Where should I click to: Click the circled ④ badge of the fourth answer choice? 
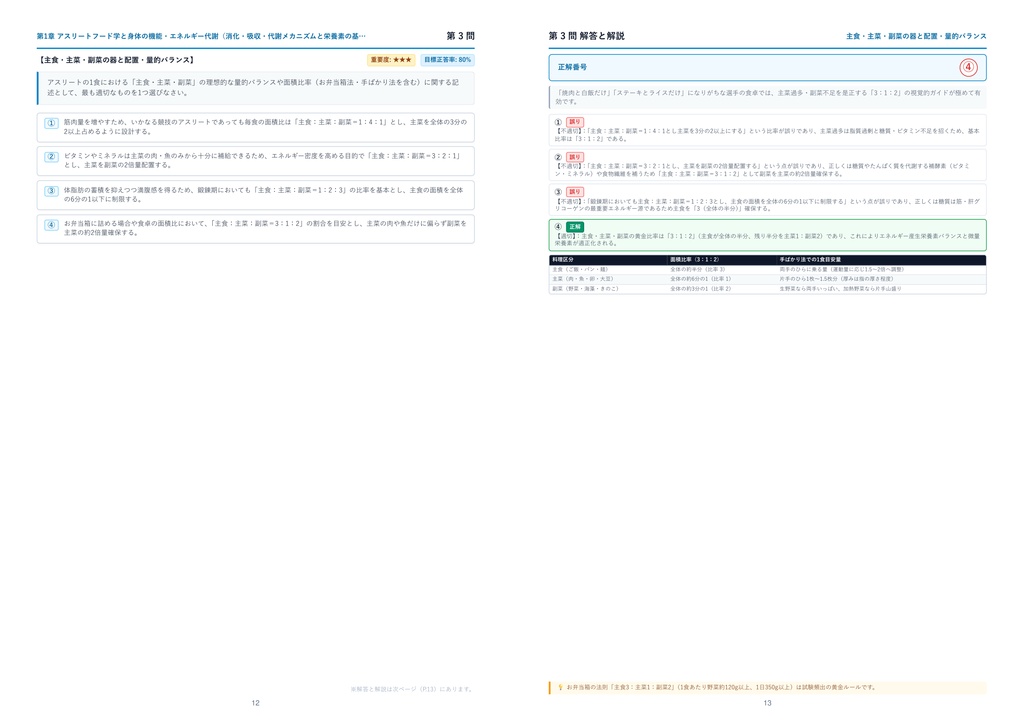[x=52, y=225]
